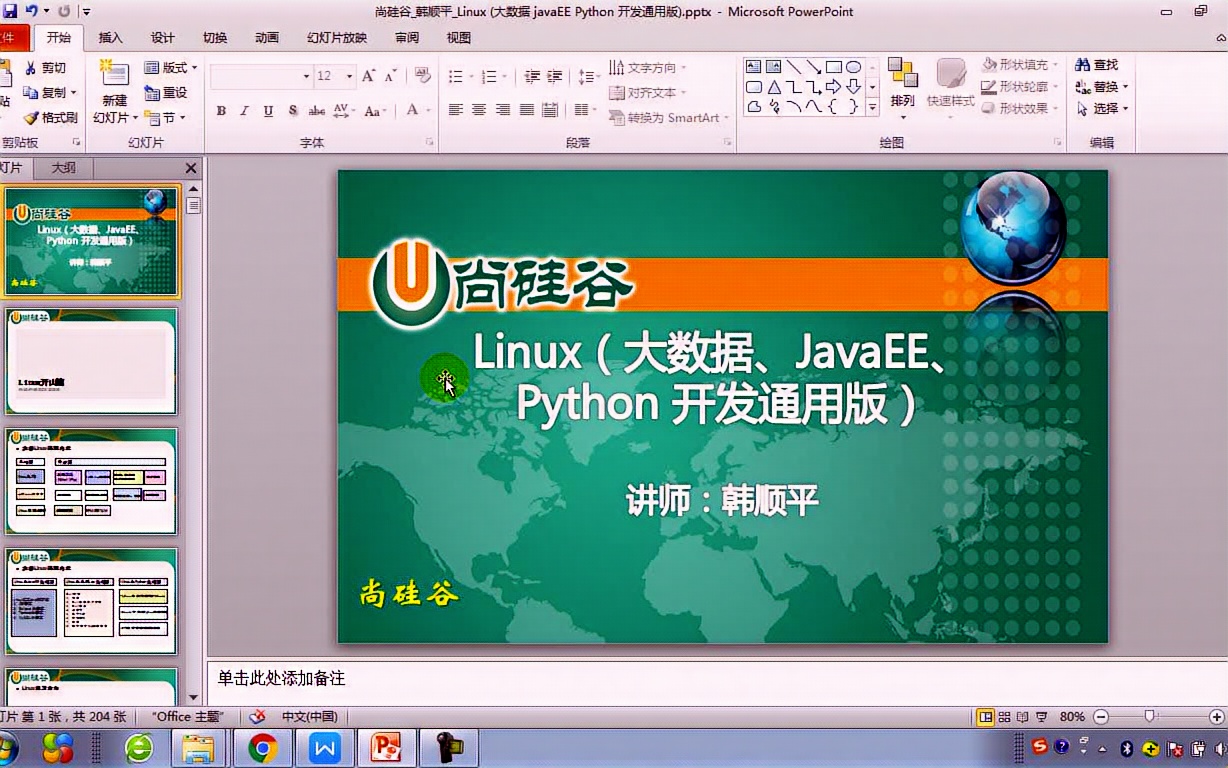Select the rectangle shape tool
Screen dimensions: 1228x768
coord(834,66)
